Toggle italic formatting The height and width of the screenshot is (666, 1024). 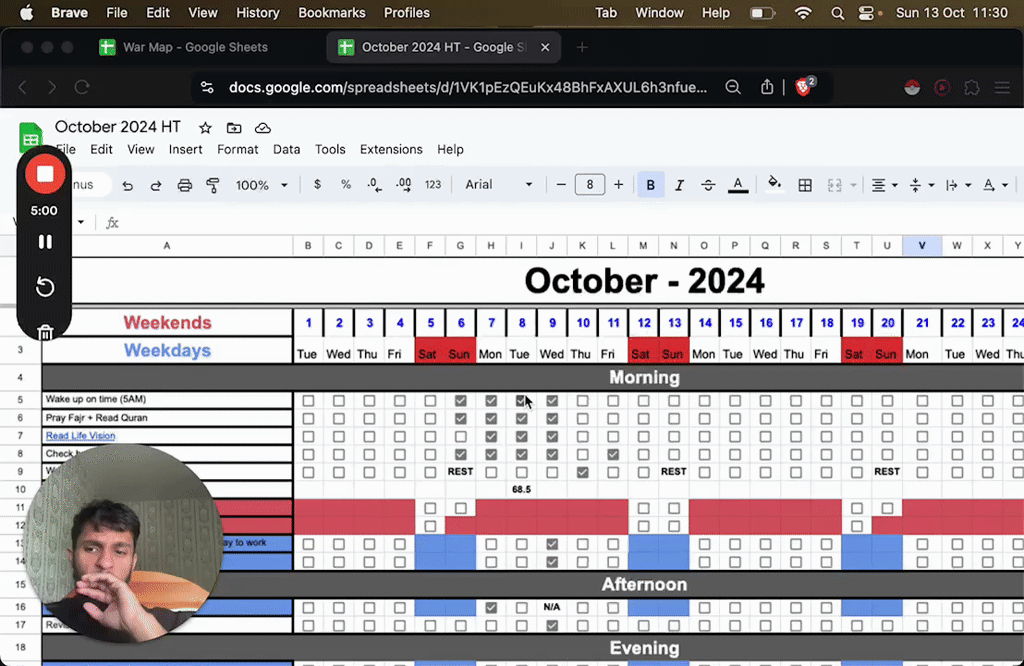[679, 185]
